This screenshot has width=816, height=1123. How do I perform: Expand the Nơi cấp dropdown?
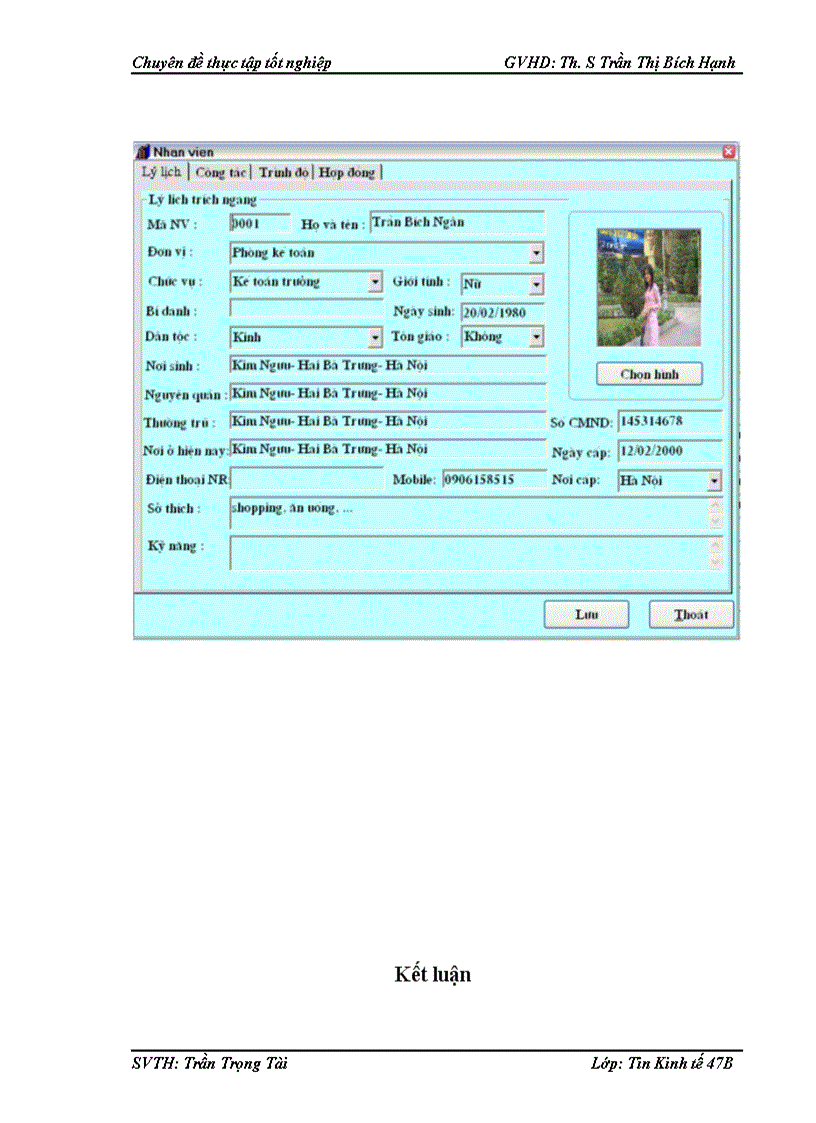point(716,480)
